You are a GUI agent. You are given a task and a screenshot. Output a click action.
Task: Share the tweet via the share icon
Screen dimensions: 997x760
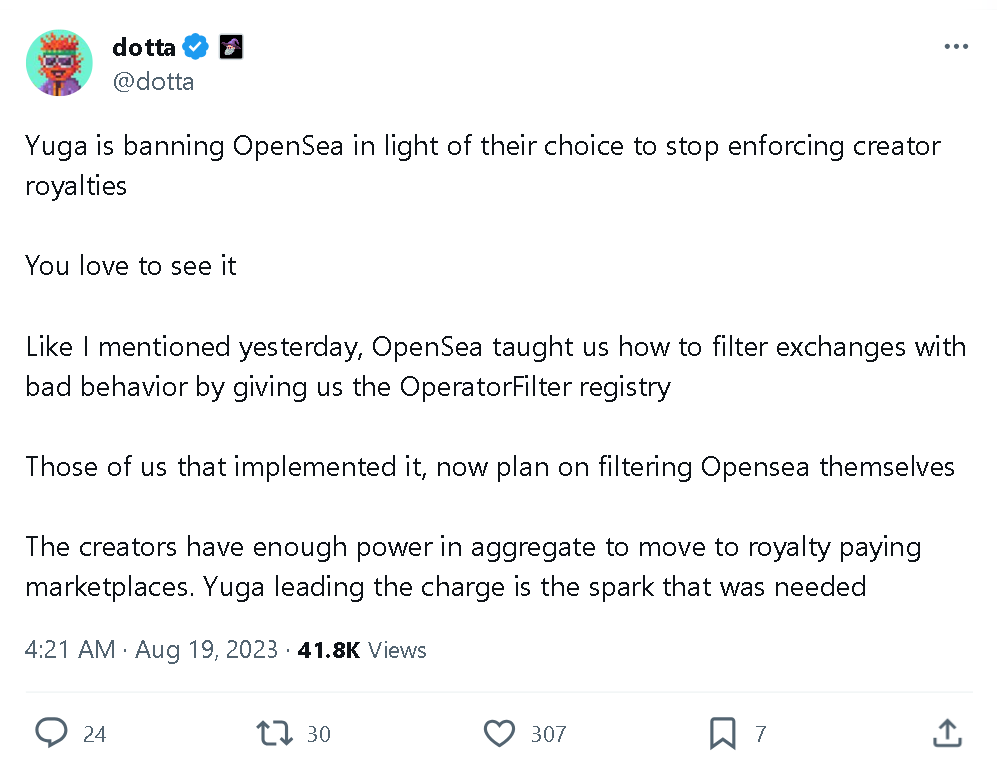click(947, 733)
